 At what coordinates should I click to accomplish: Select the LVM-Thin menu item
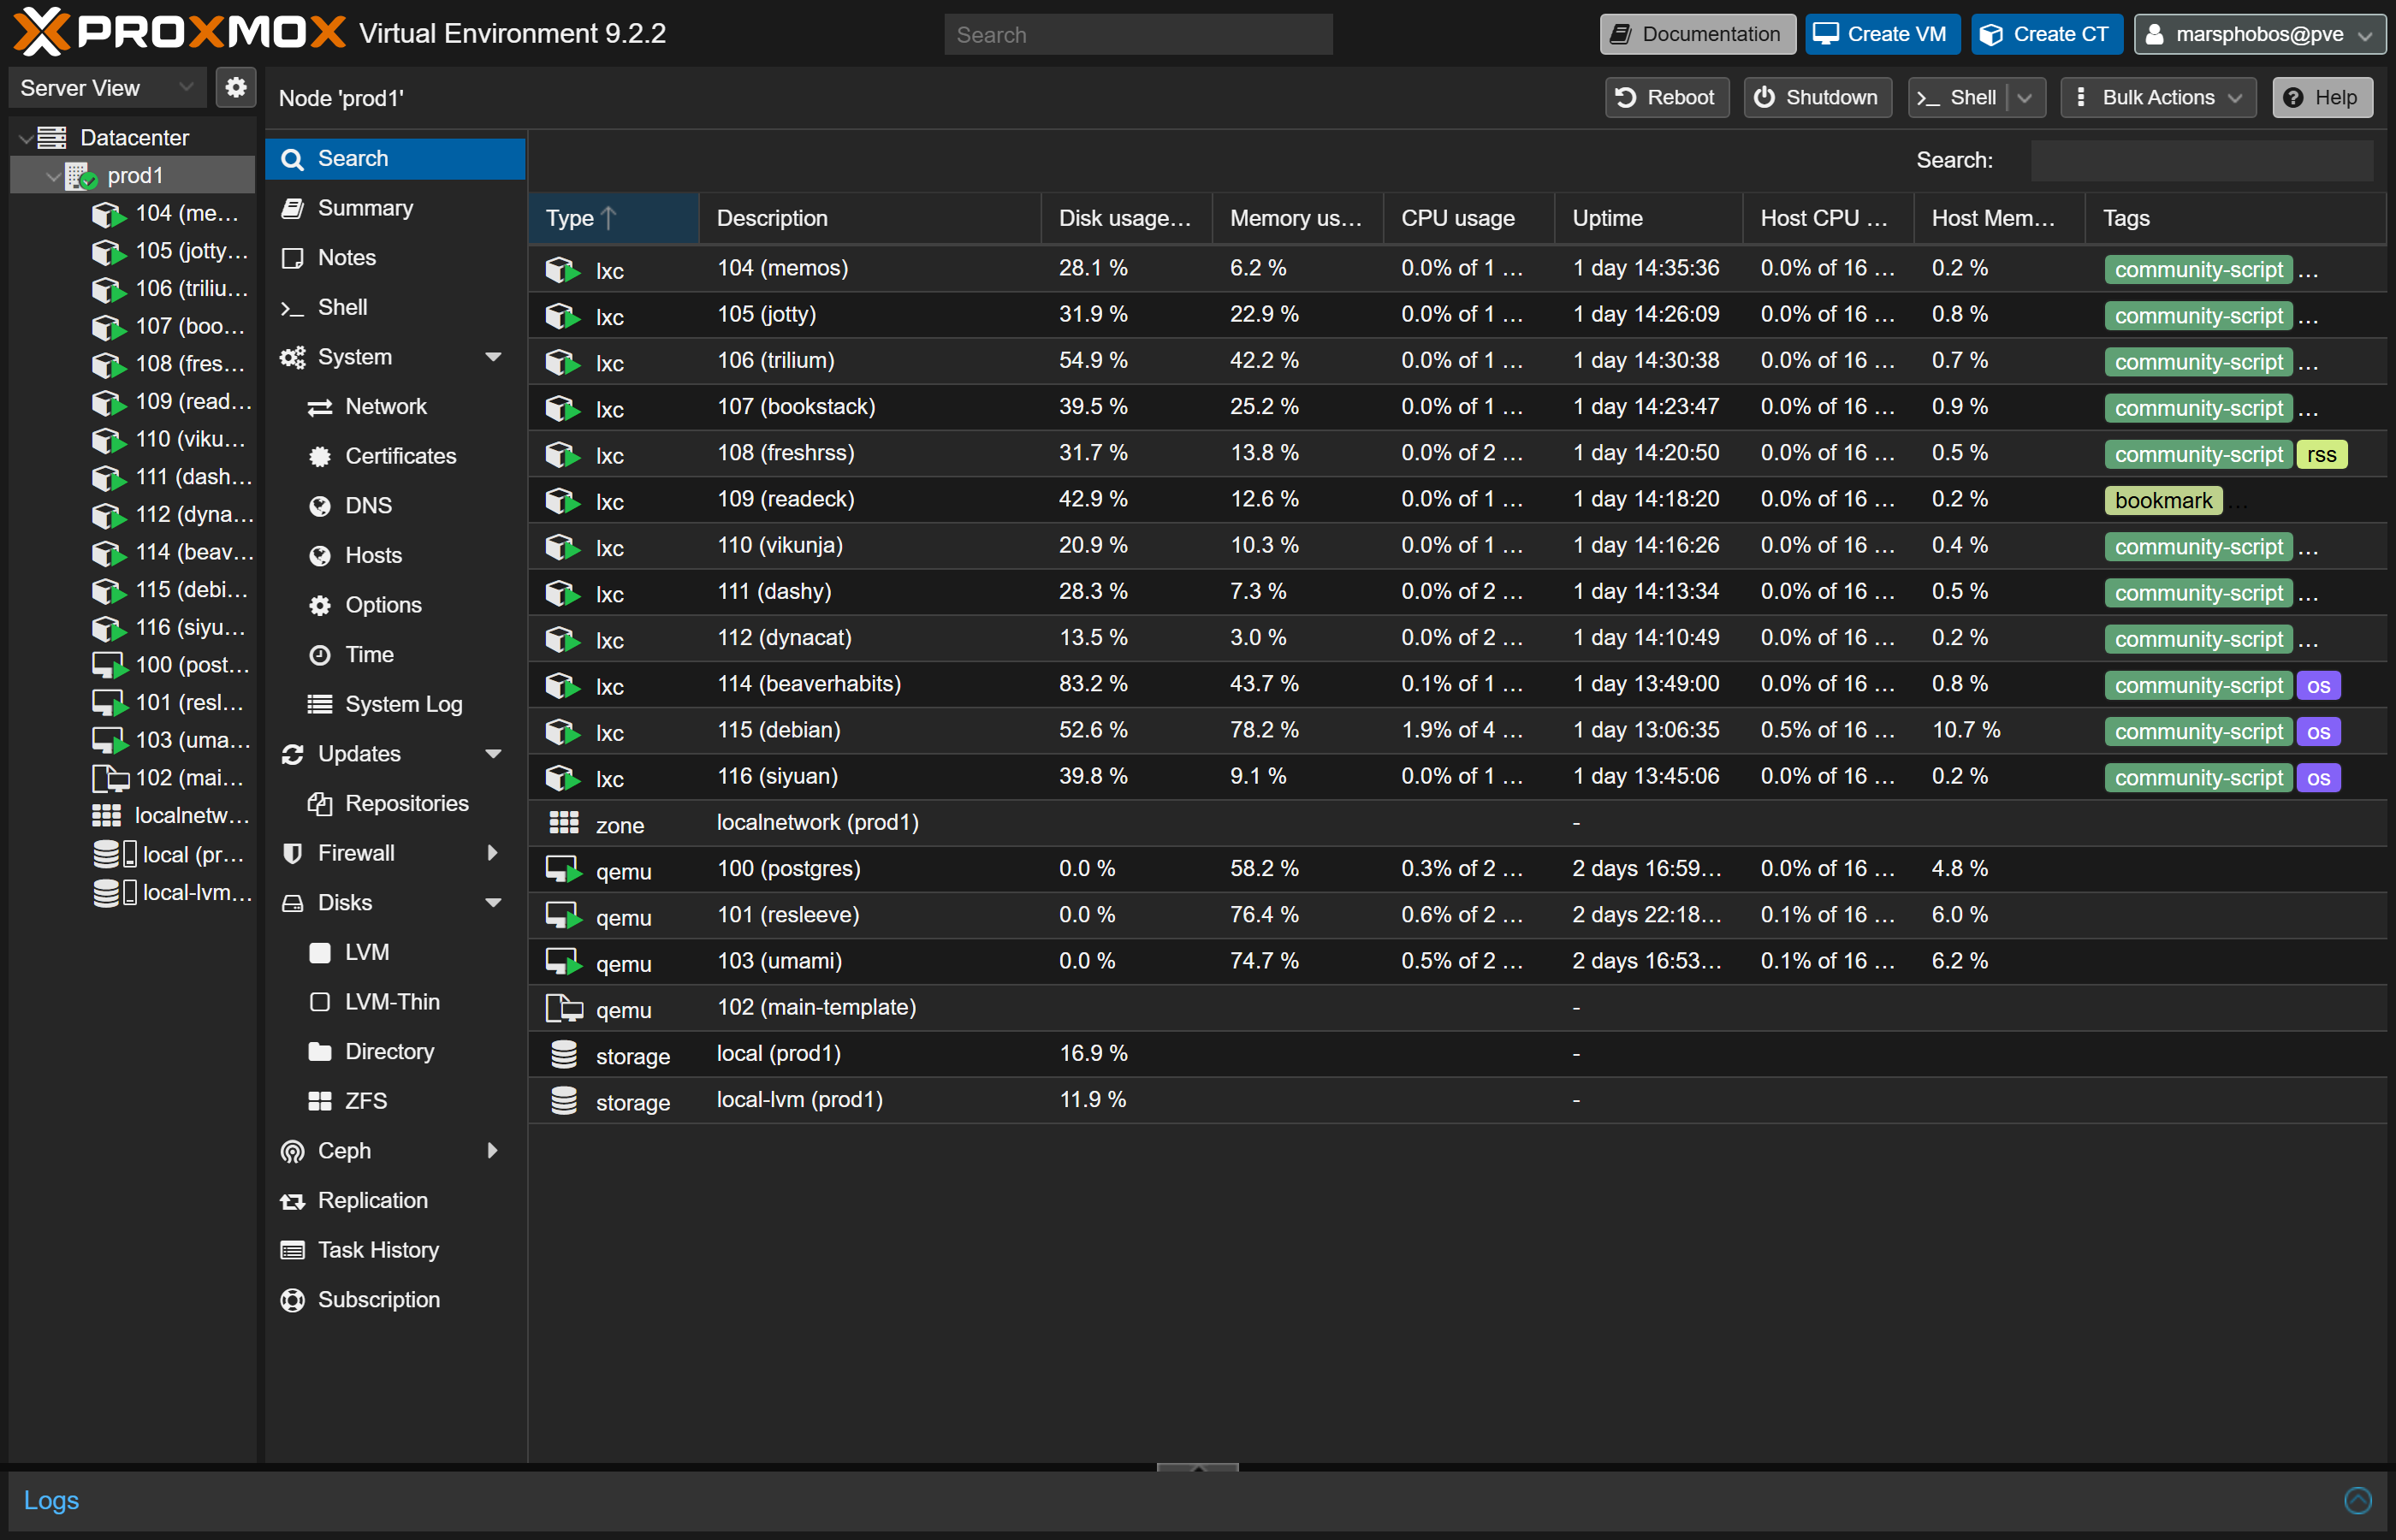pos(395,1002)
